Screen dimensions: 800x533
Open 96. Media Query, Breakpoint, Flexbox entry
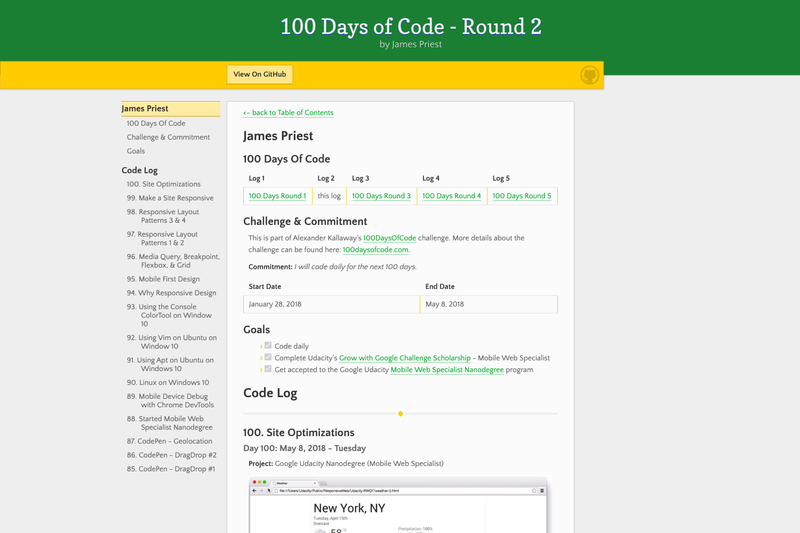(173, 261)
